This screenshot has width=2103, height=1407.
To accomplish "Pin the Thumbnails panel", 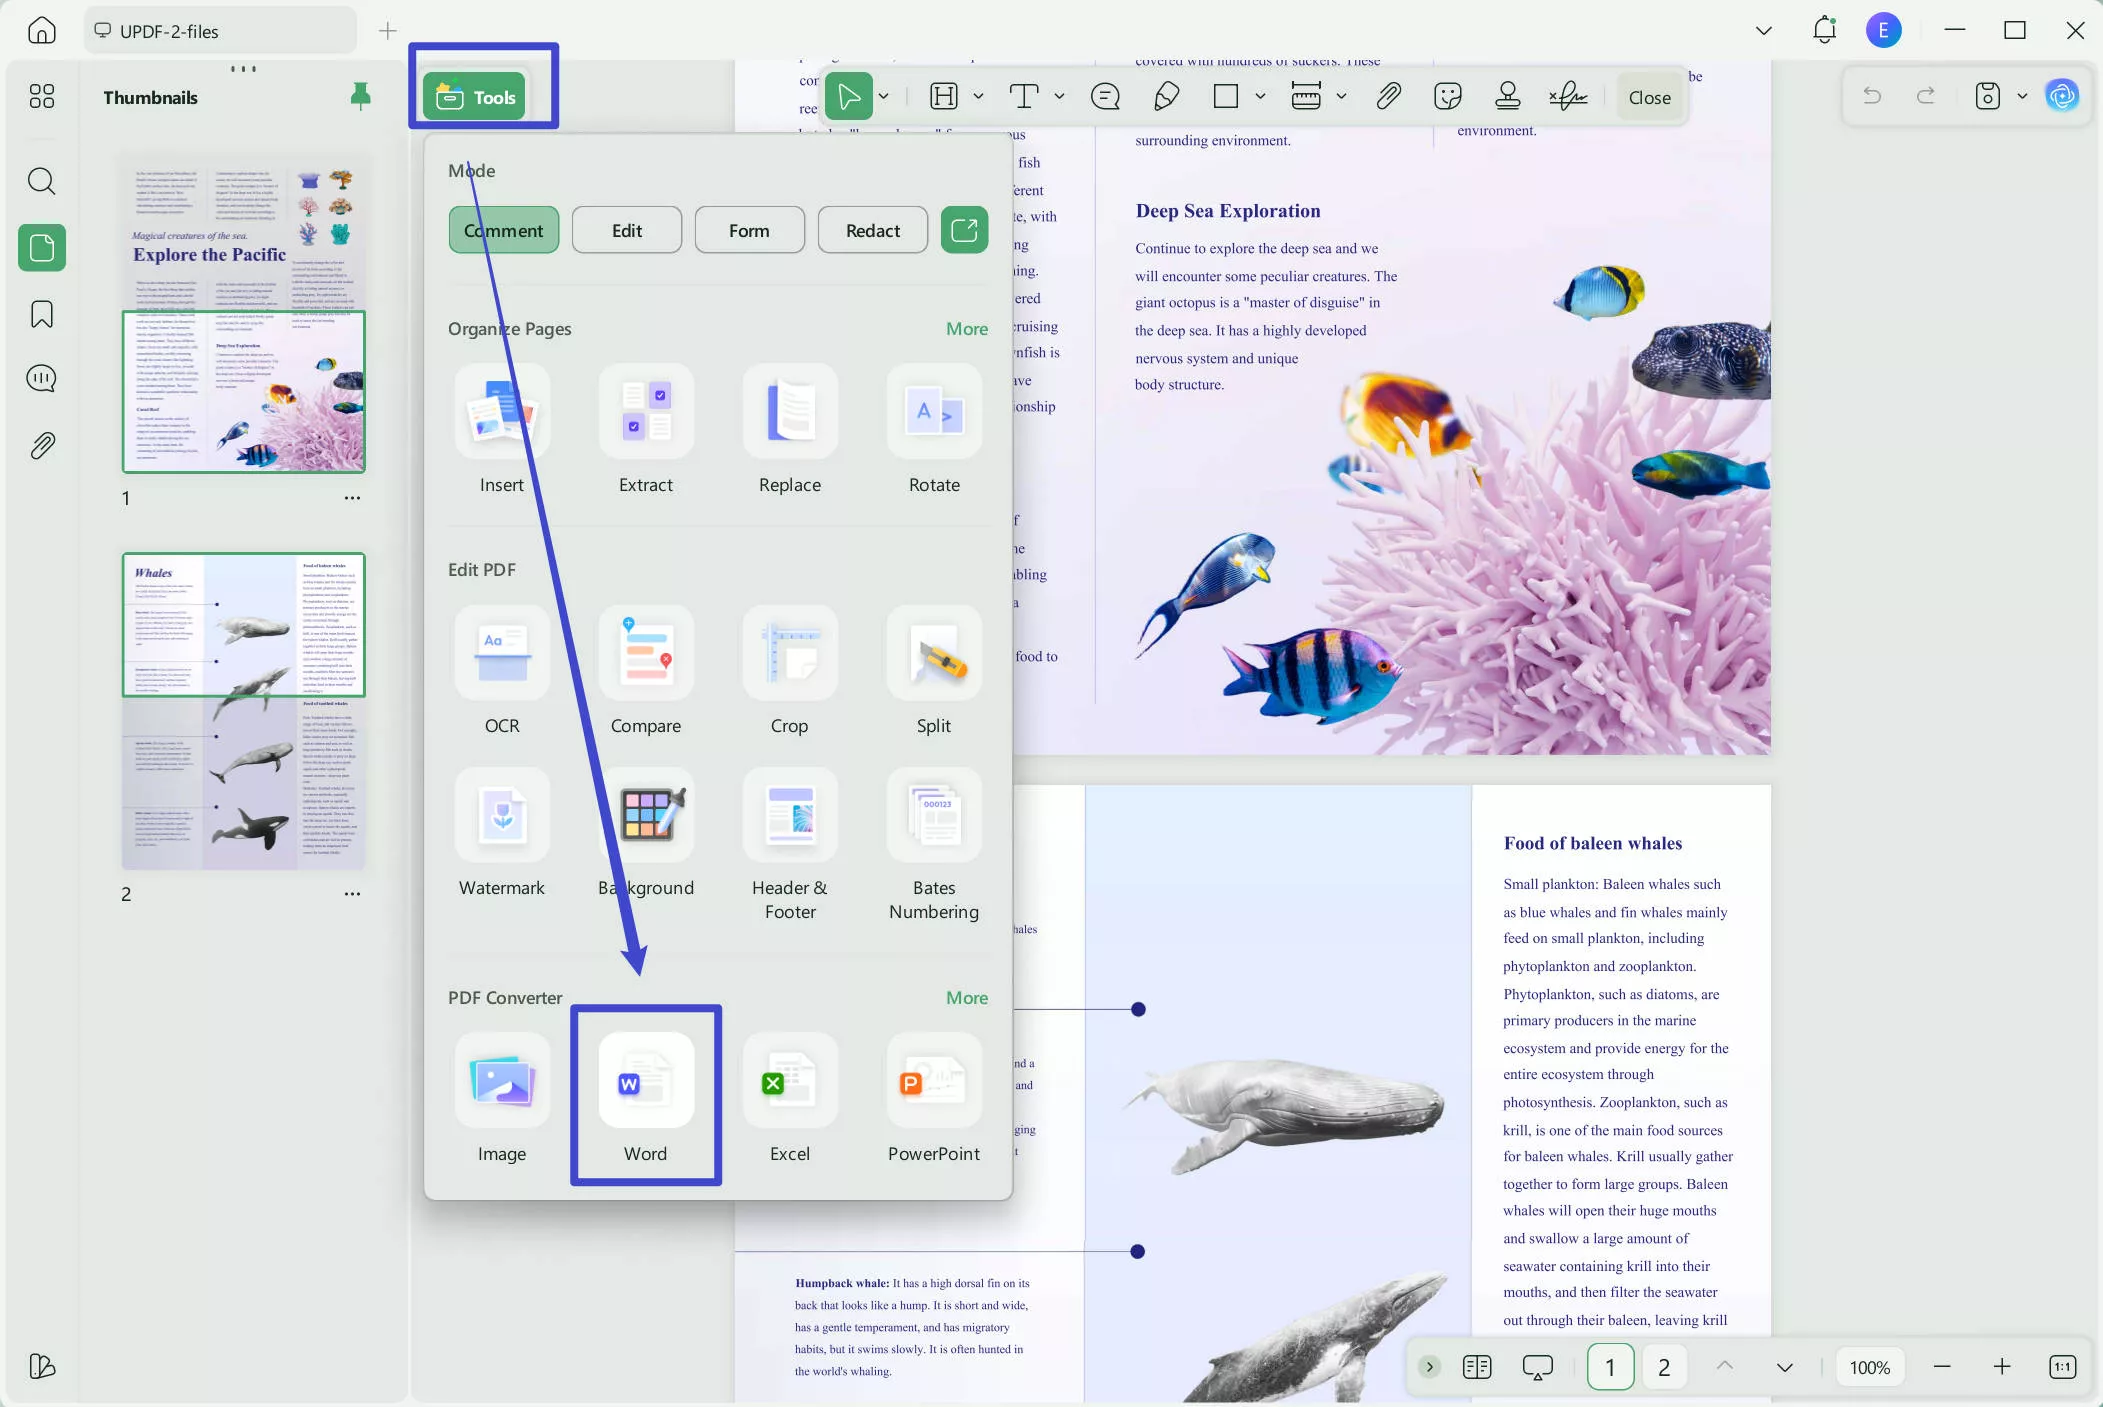I will coord(359,96).
